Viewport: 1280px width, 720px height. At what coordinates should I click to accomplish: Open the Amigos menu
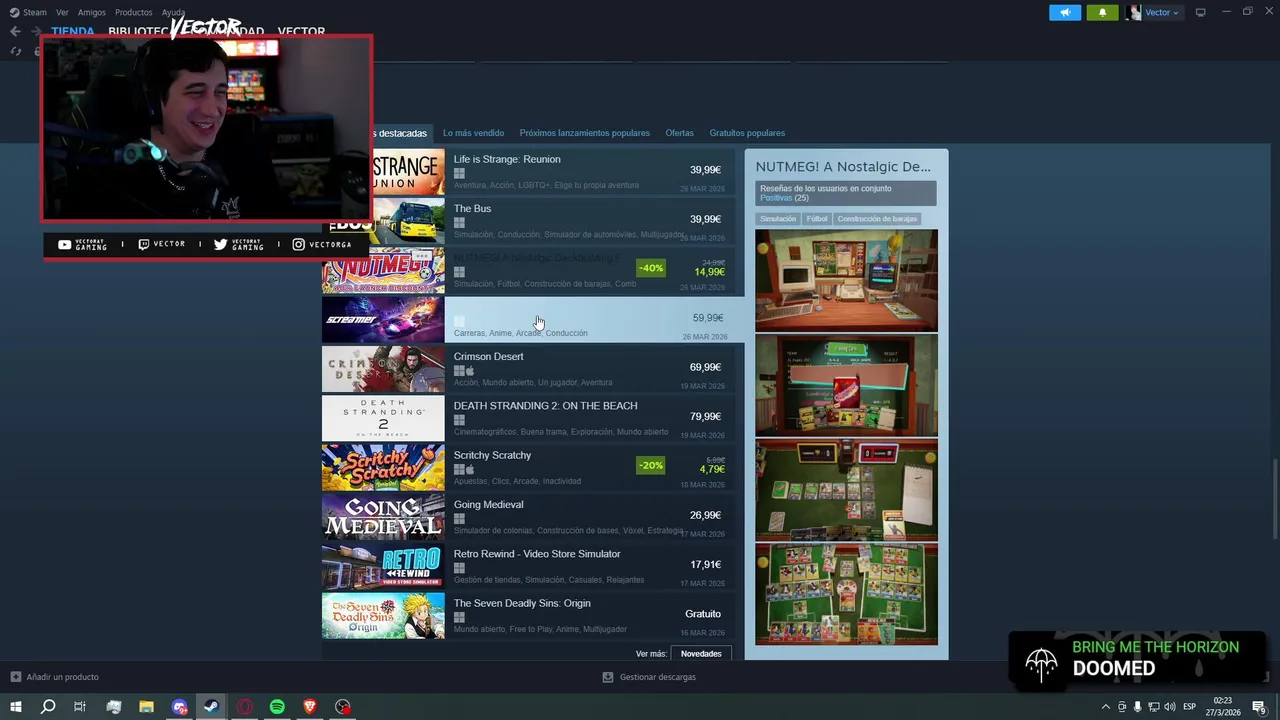[x=91, y=12]
